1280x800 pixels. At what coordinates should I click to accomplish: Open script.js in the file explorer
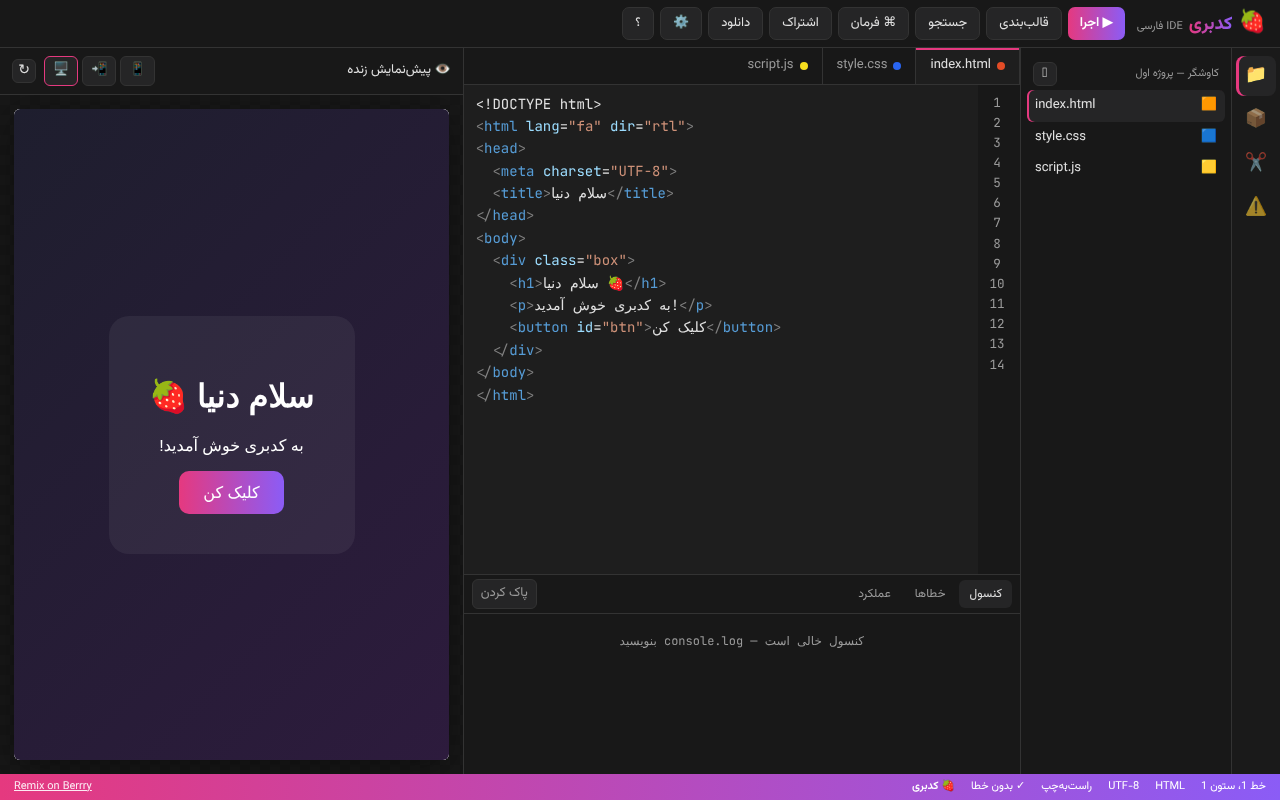click(1126, 167)
